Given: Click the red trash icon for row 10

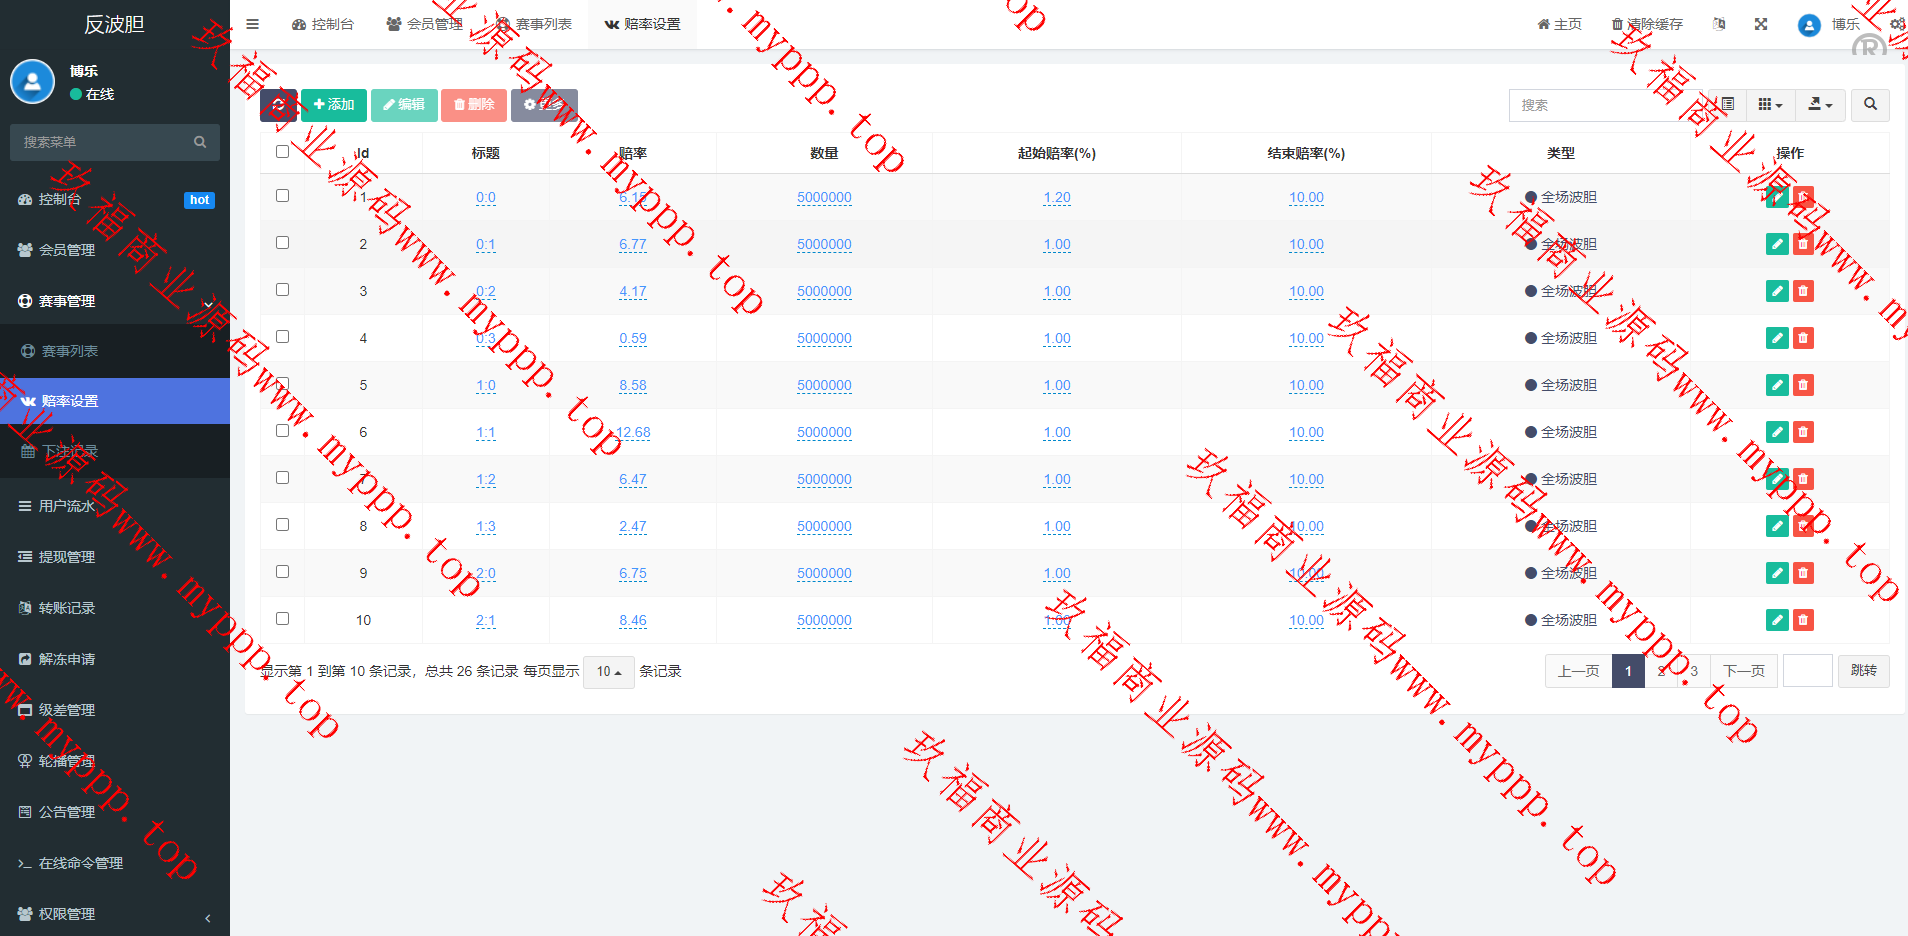Looking at the screenshot, I should (1803, 620).
